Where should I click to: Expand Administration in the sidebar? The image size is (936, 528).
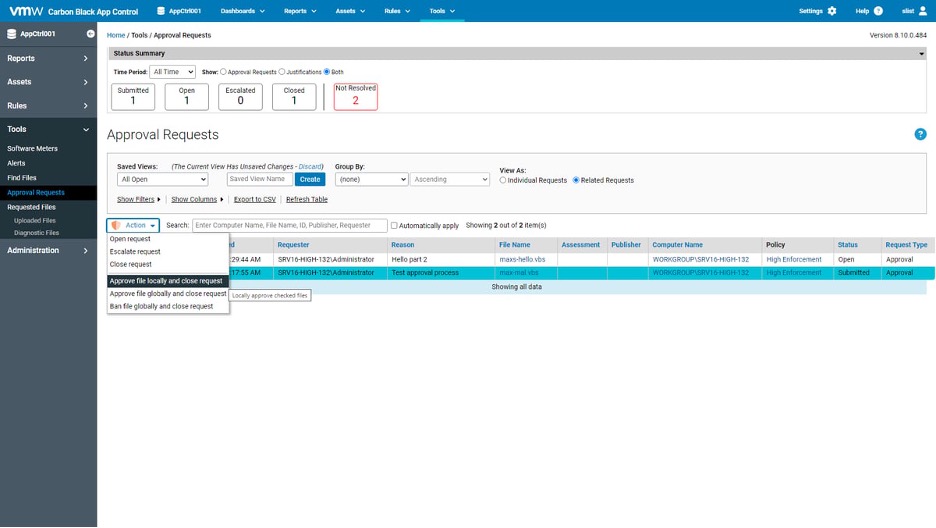pos(48,250)
